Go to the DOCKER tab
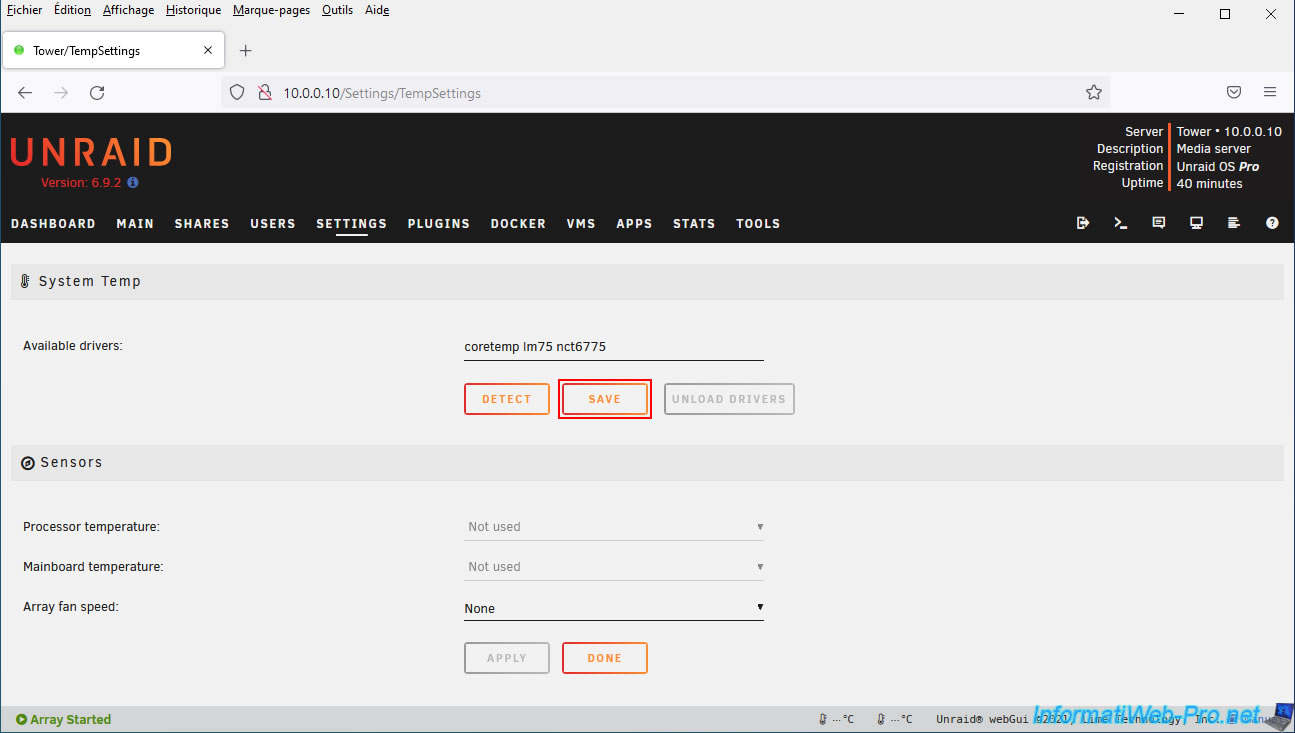The image size is (1295, 733). [517, 224]
